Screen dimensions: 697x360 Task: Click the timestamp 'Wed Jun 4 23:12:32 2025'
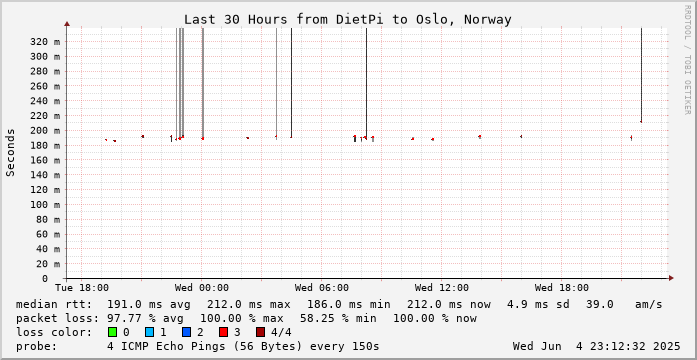tap(597, 346)
